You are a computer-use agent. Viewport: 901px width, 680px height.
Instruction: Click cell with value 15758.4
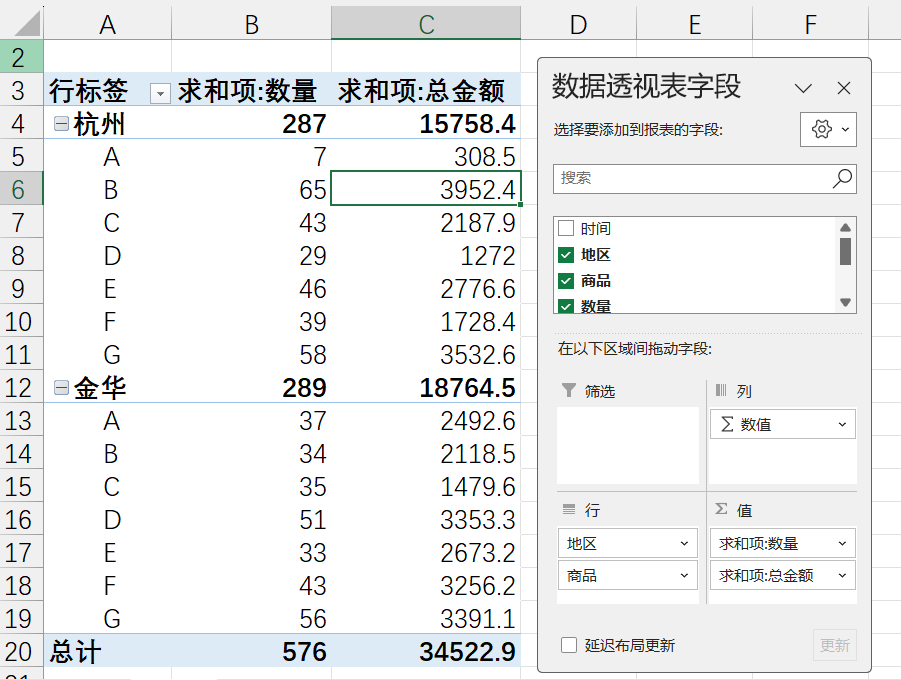coord(426,124)
